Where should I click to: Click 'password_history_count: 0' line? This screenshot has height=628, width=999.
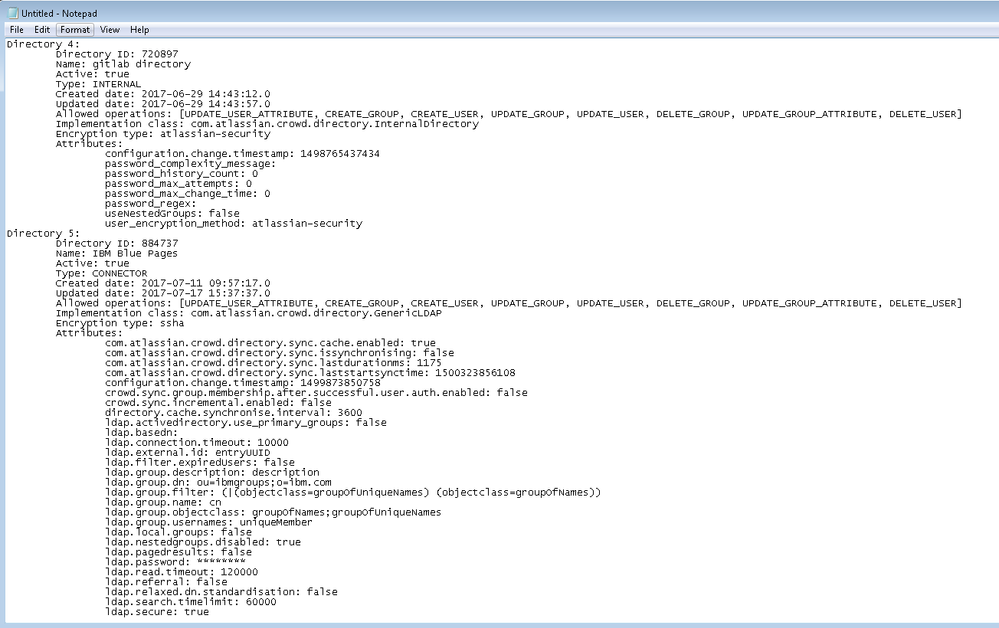pos(182,174)
